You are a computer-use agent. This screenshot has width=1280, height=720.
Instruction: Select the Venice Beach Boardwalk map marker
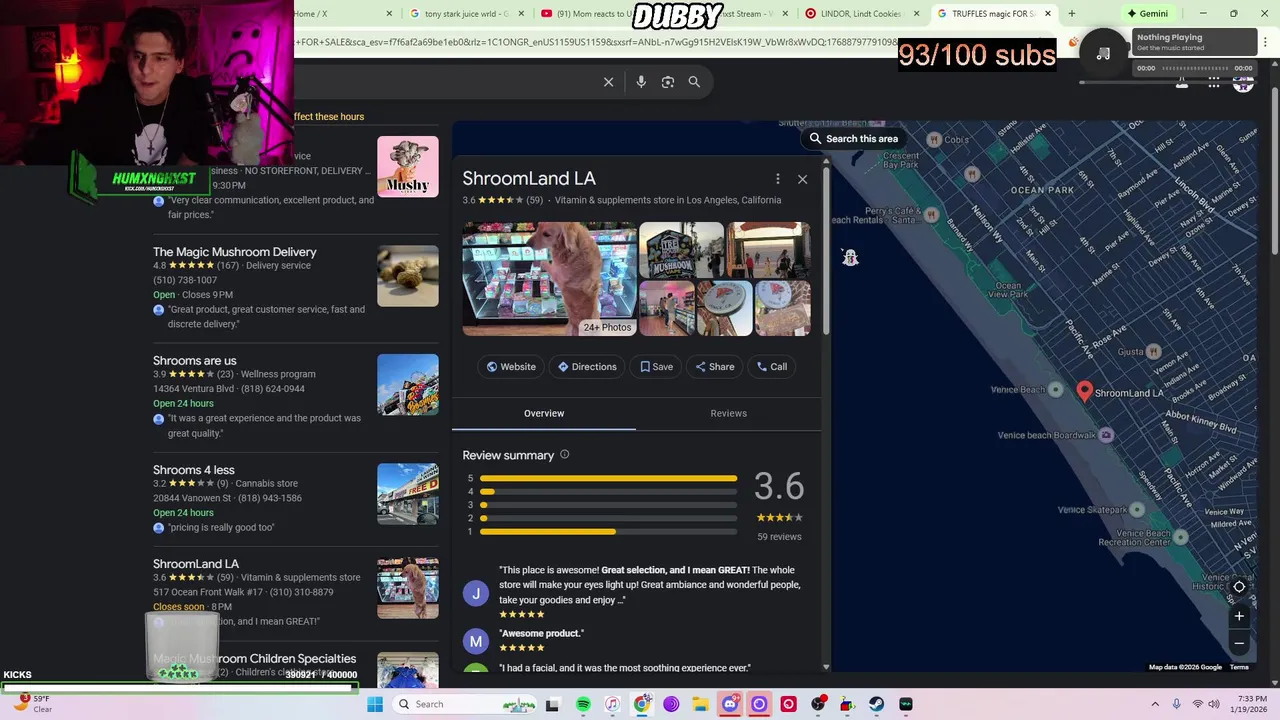click(x=1106, y=435)
